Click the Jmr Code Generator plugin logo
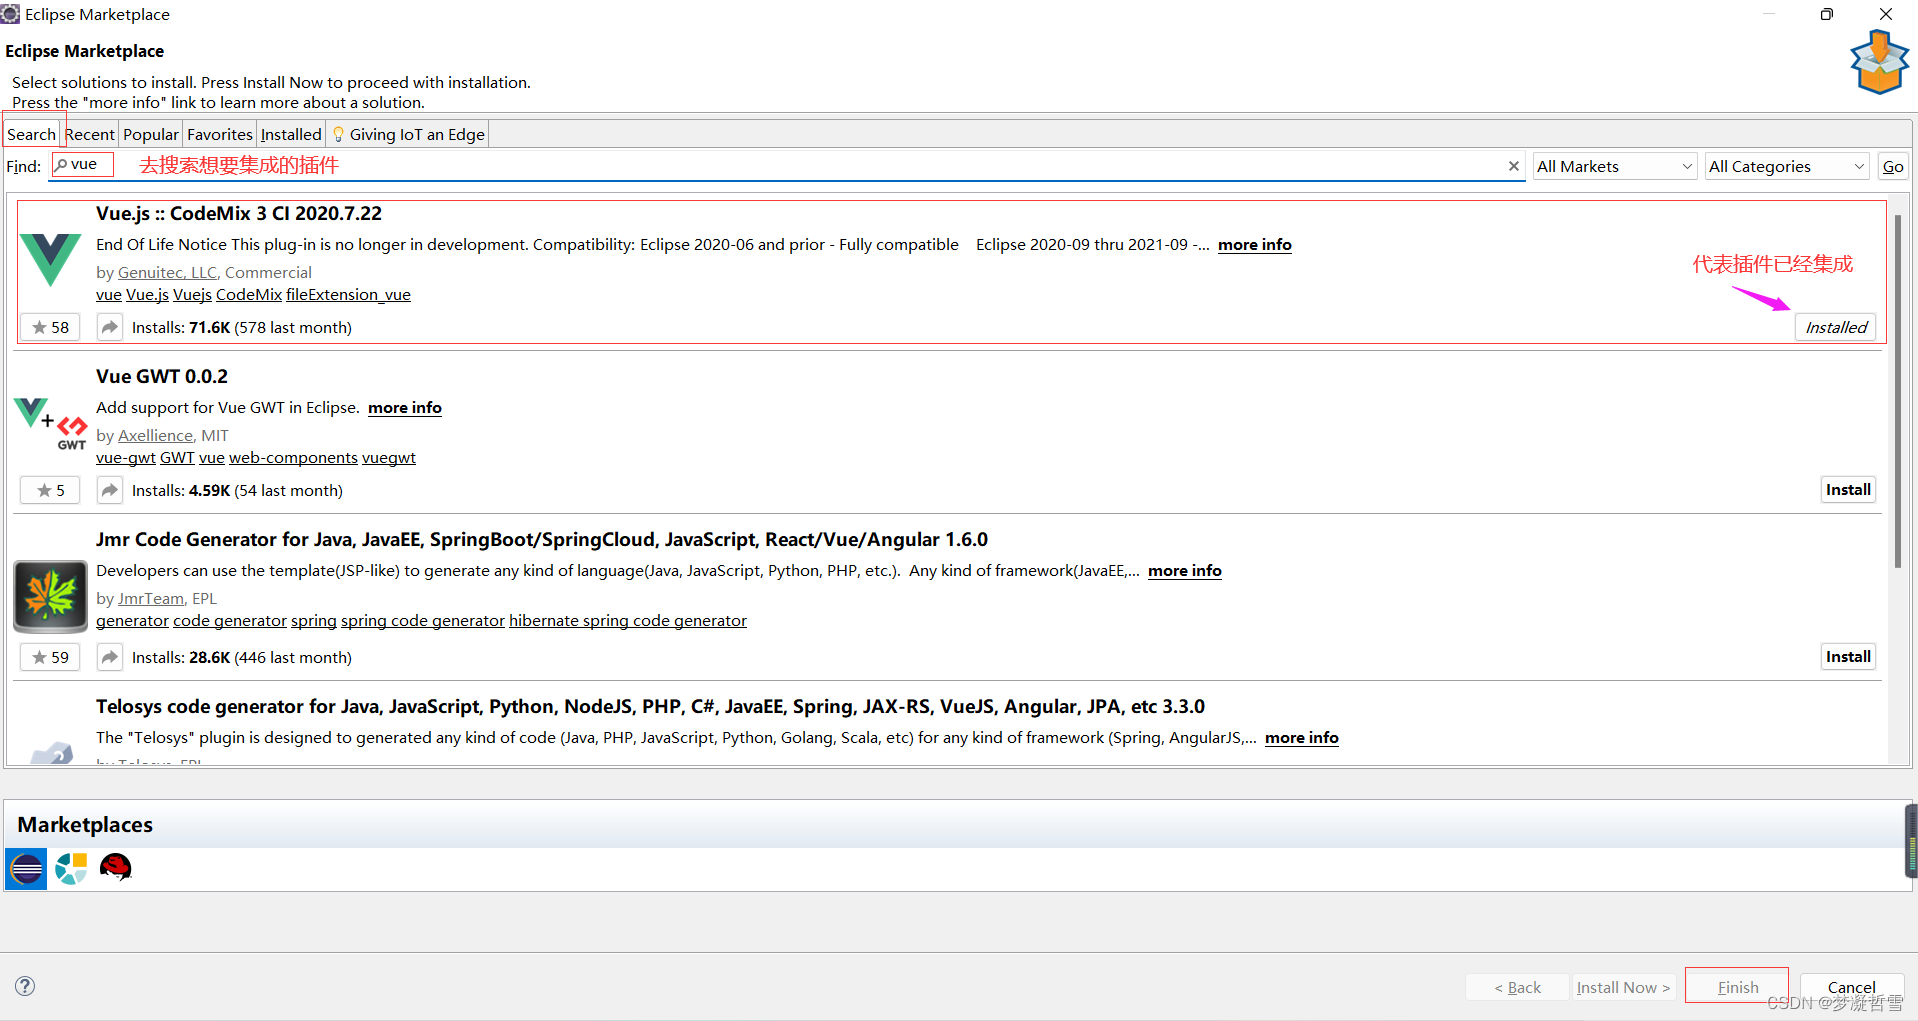 (x=50, y=596)
